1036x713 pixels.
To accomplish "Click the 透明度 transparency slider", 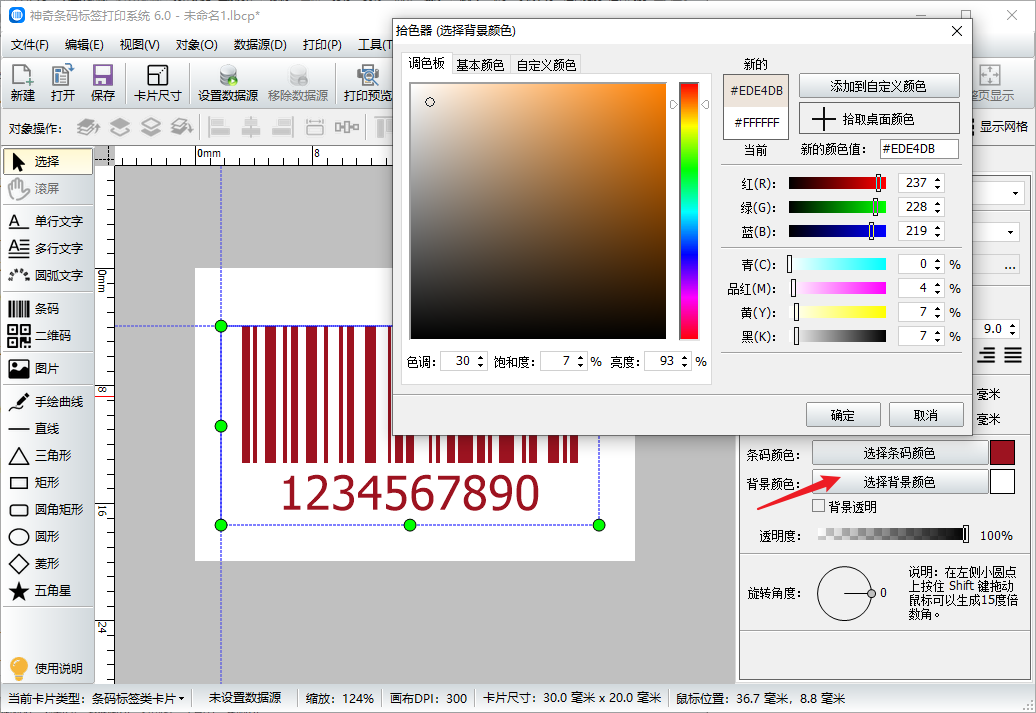I will [x=893, y=535].
